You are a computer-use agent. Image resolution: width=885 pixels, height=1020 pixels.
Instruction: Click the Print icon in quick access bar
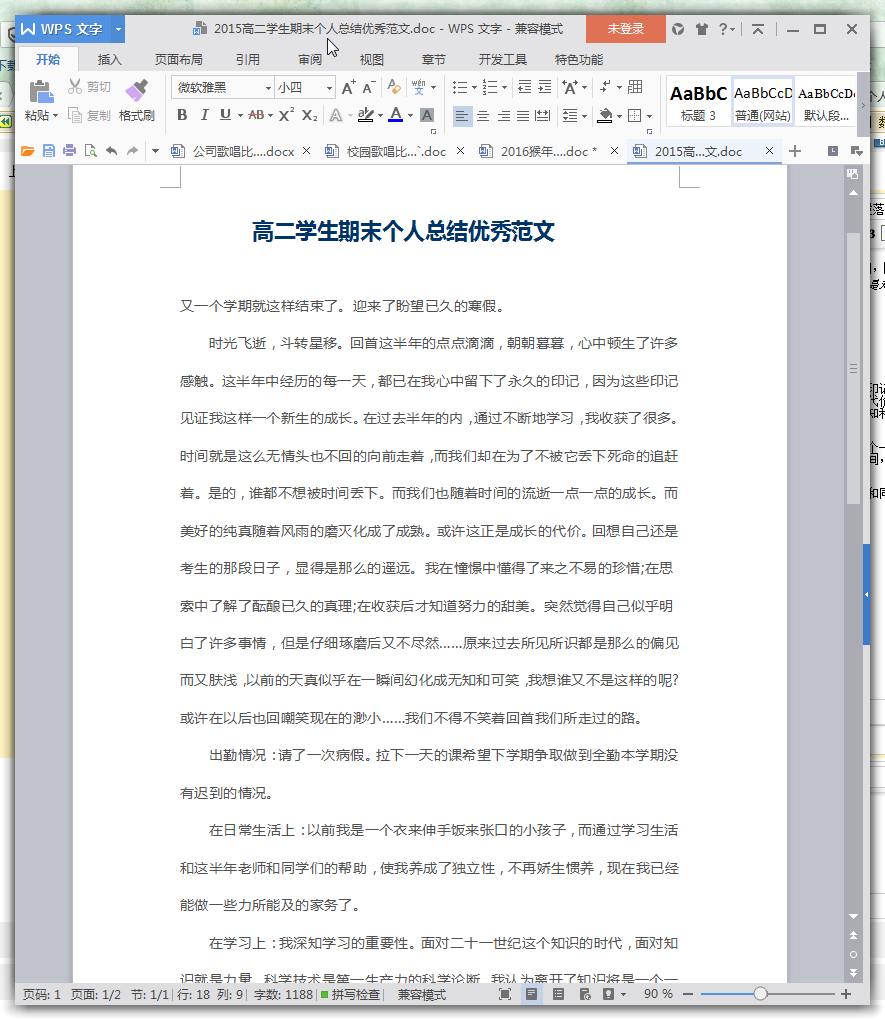pos(68,151)
